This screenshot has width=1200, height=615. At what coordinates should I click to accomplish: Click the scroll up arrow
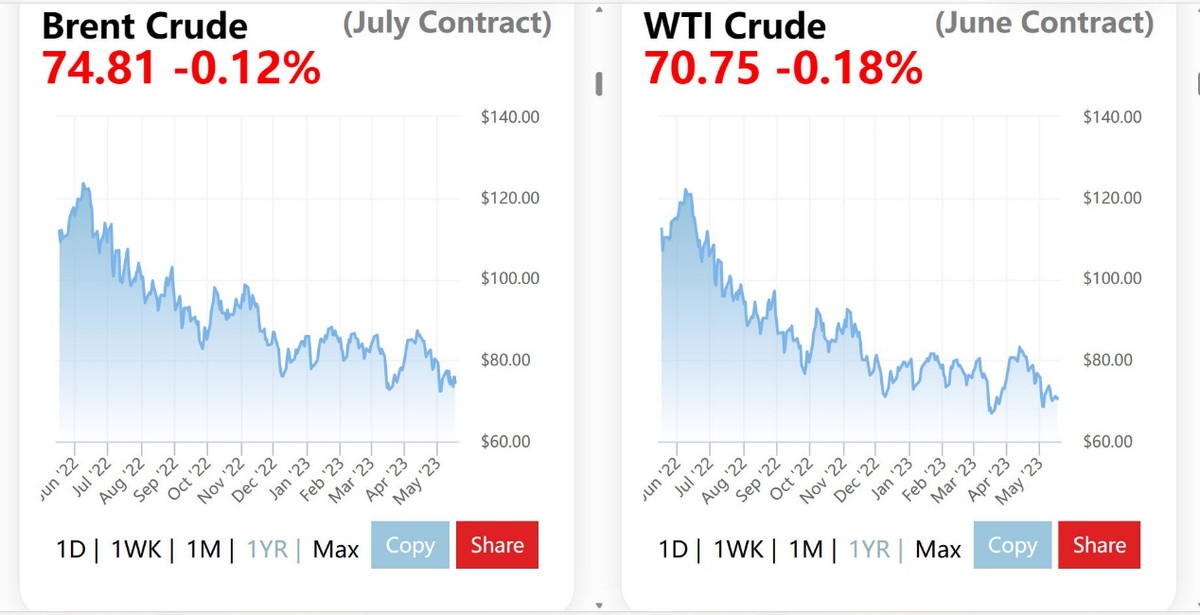[x=599, y=10]
